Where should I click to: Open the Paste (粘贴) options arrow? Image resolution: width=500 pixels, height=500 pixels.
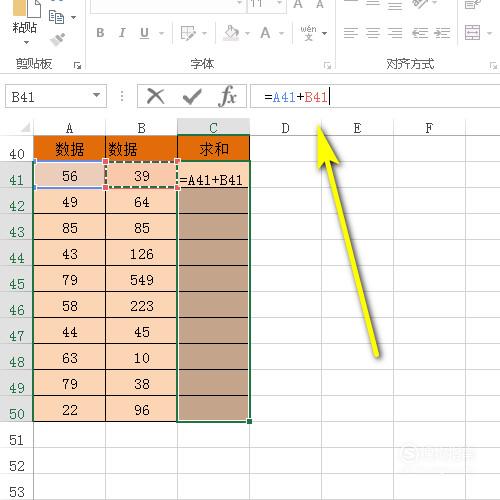click(x=26, y=43)
